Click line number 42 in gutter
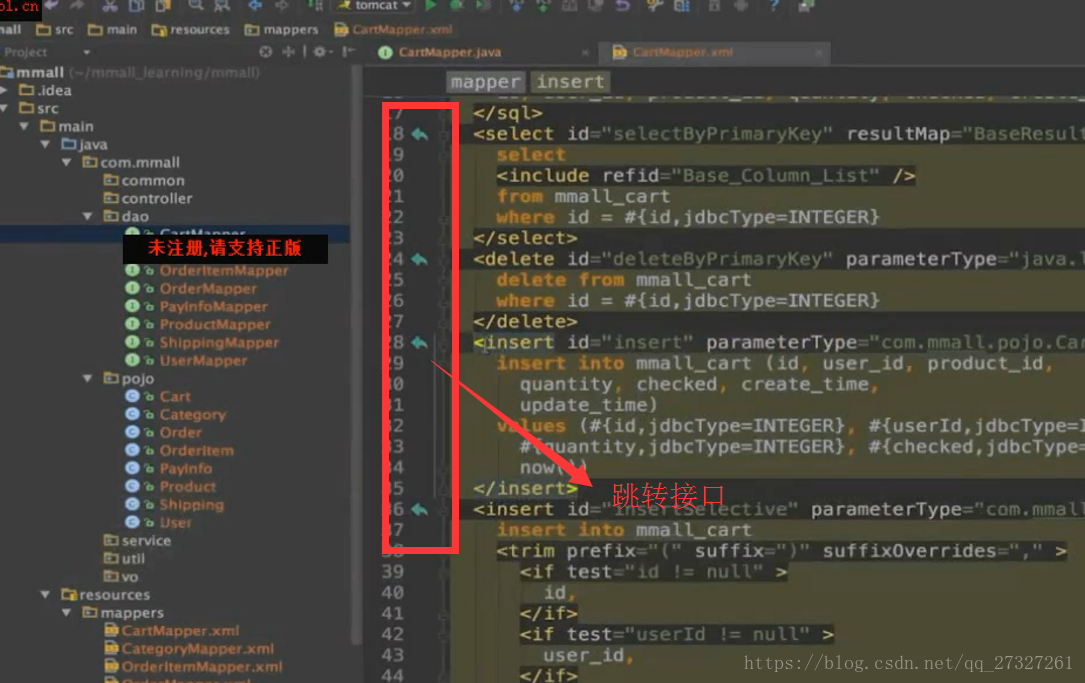 pyautogui.click(x=392, y=635)
